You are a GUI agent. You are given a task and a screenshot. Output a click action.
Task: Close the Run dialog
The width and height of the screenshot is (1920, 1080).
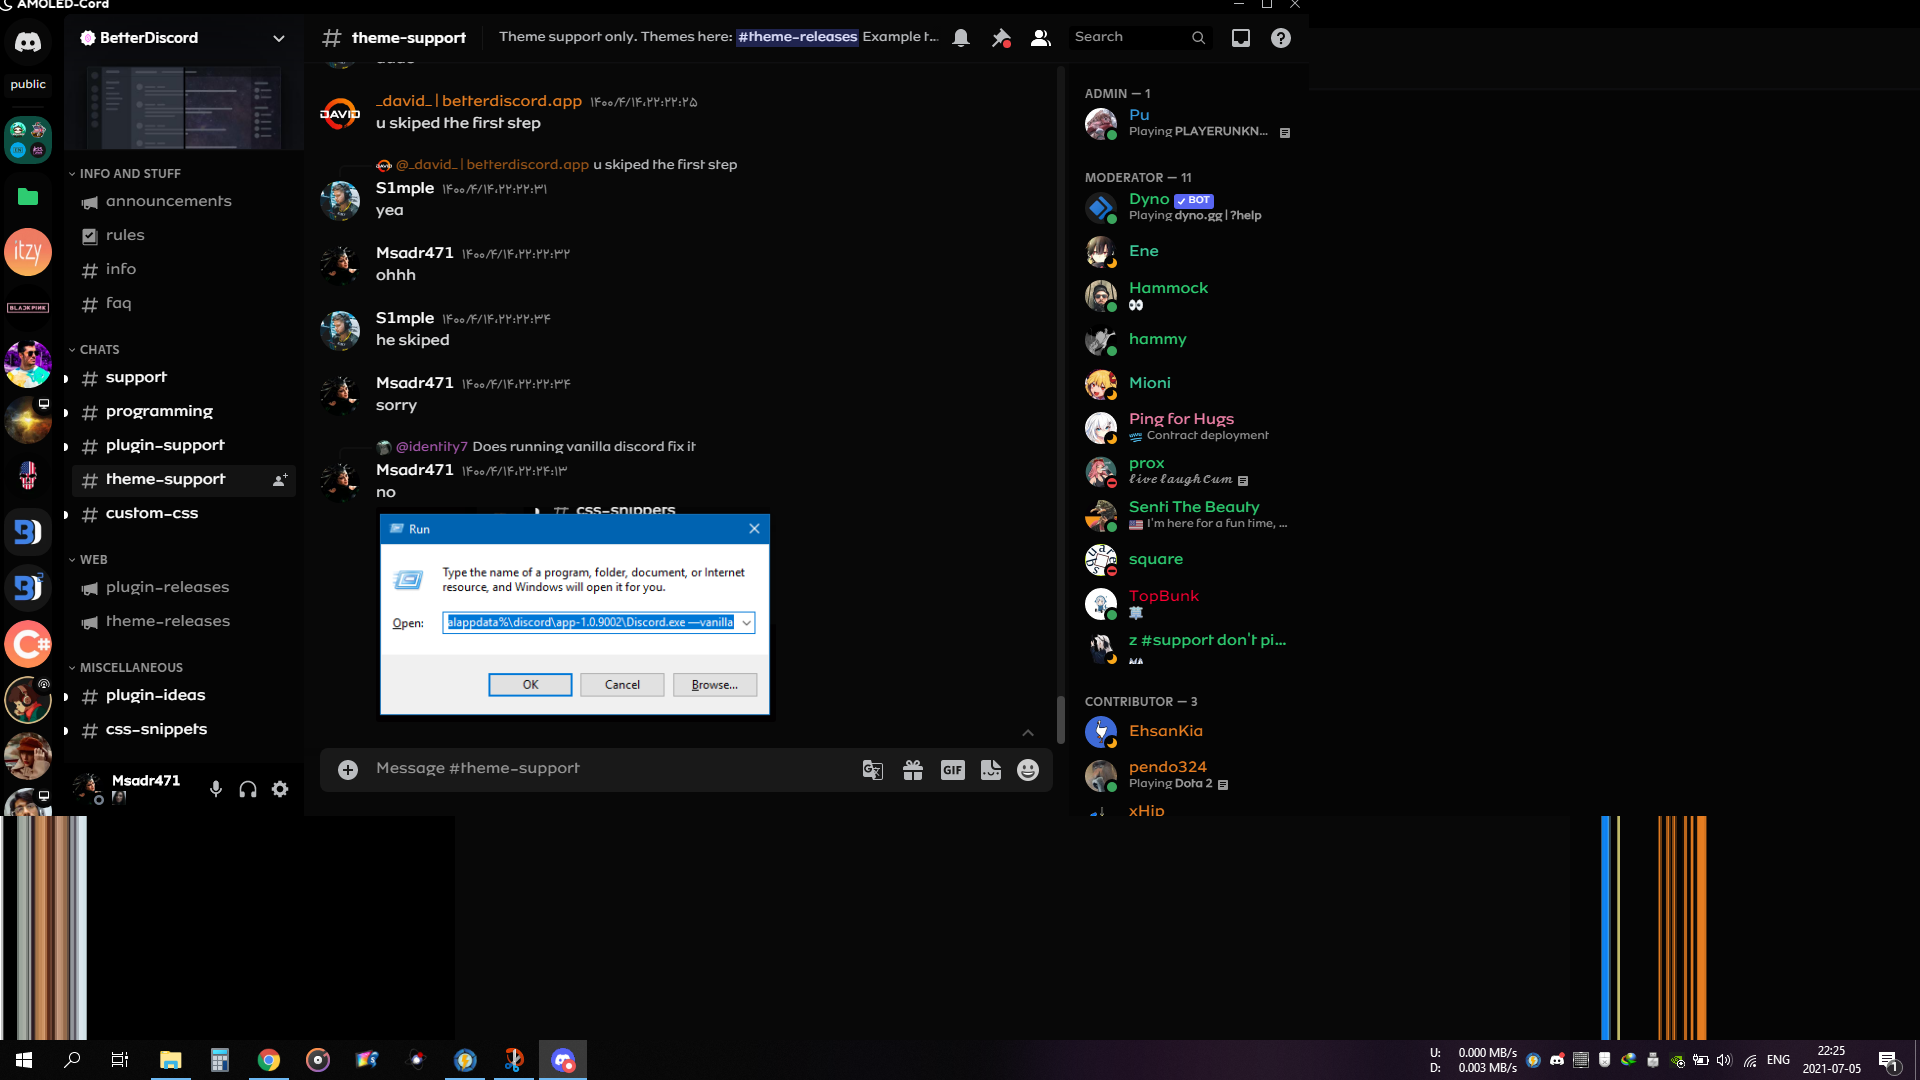[755, 529]
